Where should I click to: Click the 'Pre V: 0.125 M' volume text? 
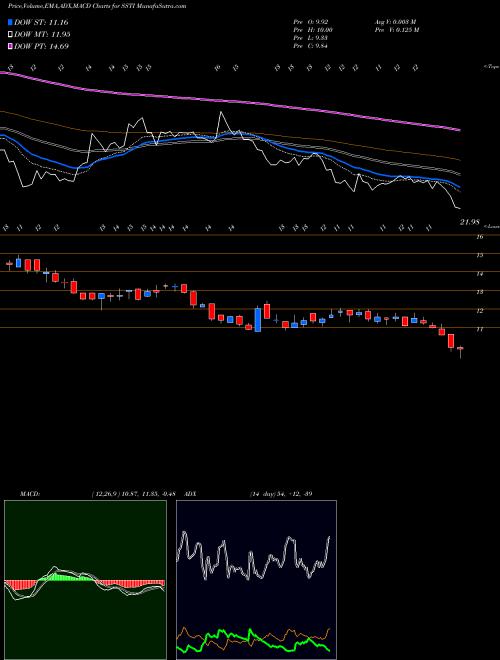[396, 30]
